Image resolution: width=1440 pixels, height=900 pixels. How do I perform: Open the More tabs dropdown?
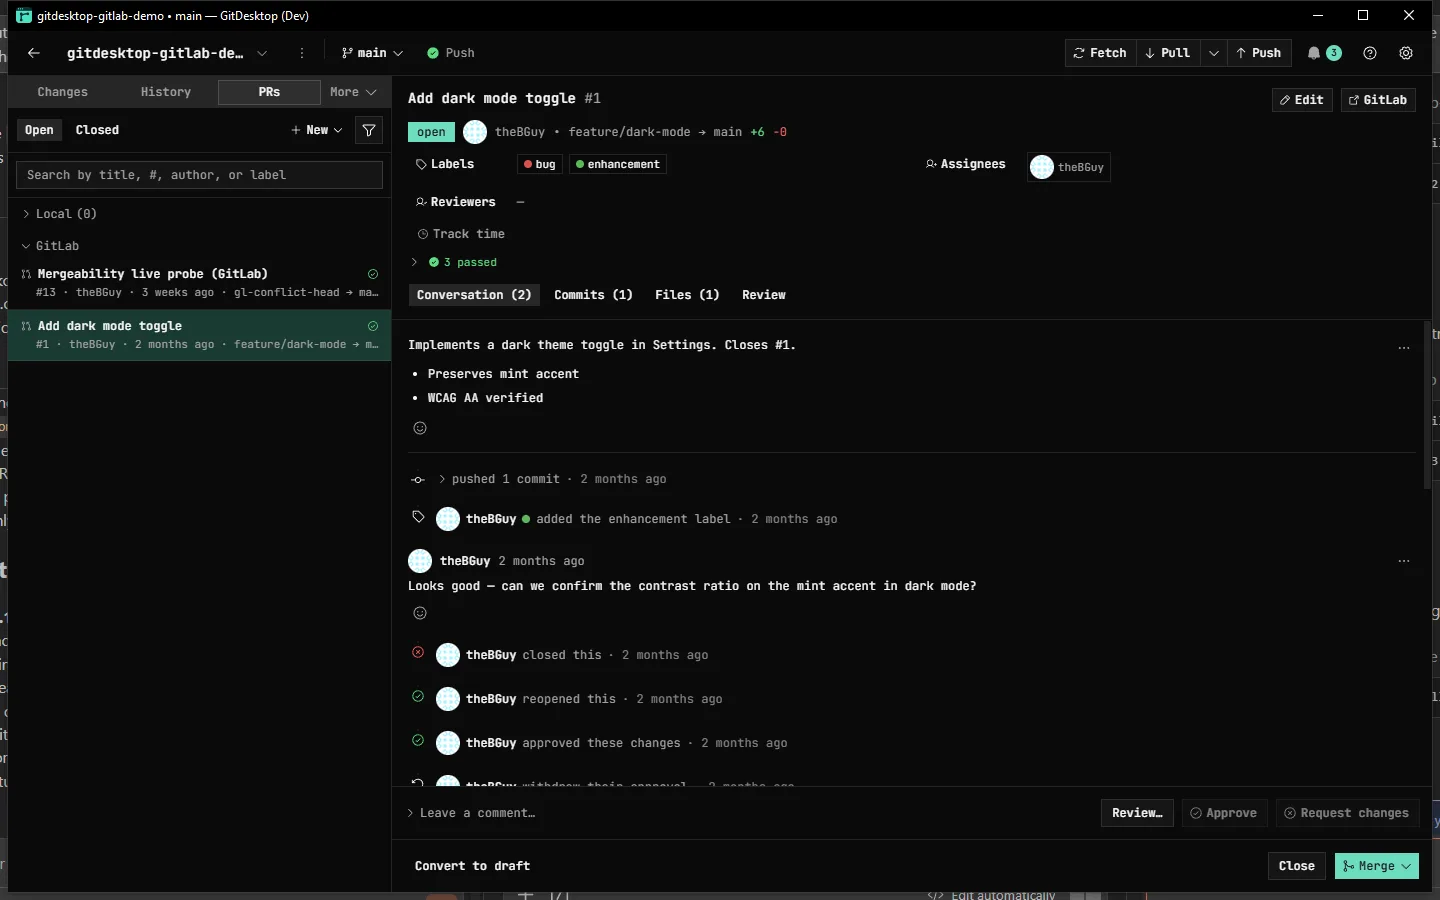click(353, 92)
